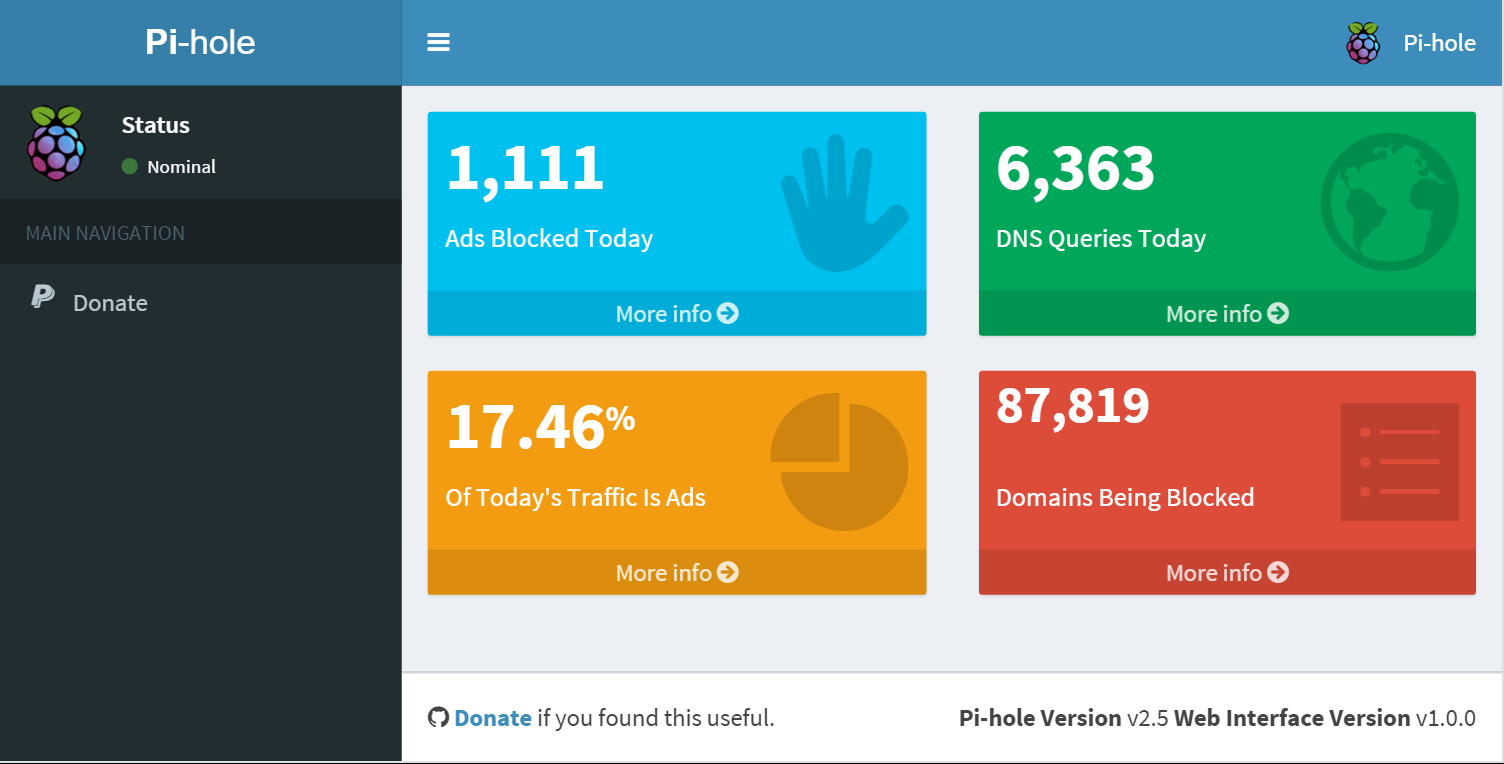1504x764 pixels.
Task: Select Donate in the main navigation sidebar
Action: tap(200, 302)
